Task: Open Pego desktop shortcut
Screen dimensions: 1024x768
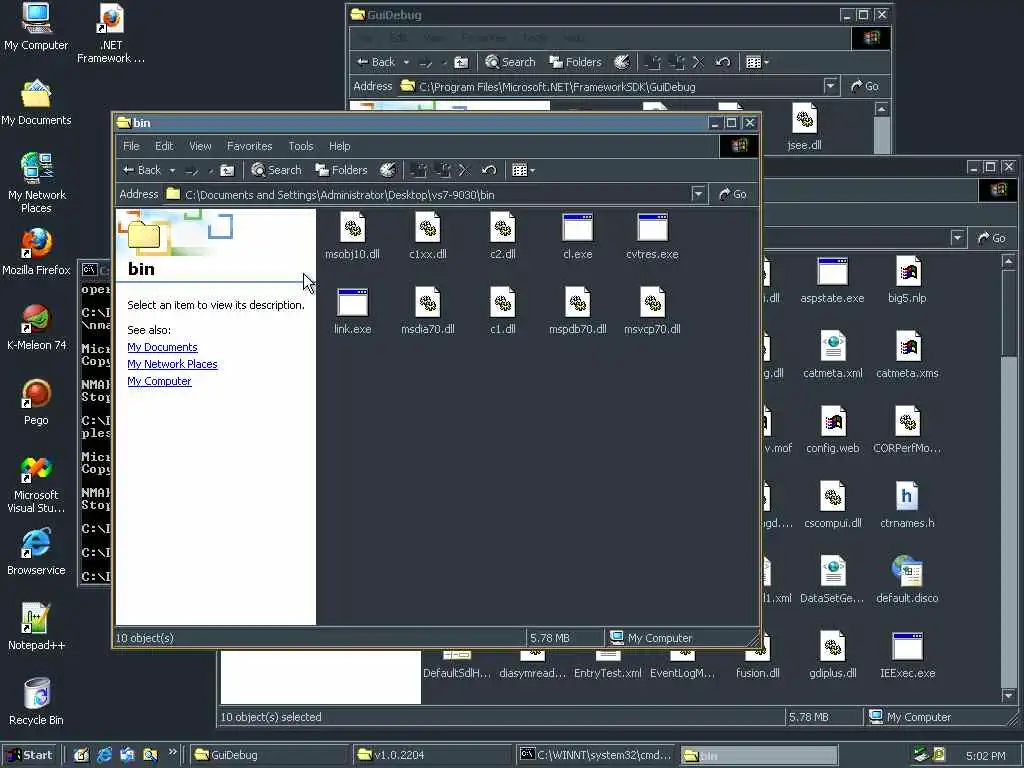Action: (x=36, y=402)
